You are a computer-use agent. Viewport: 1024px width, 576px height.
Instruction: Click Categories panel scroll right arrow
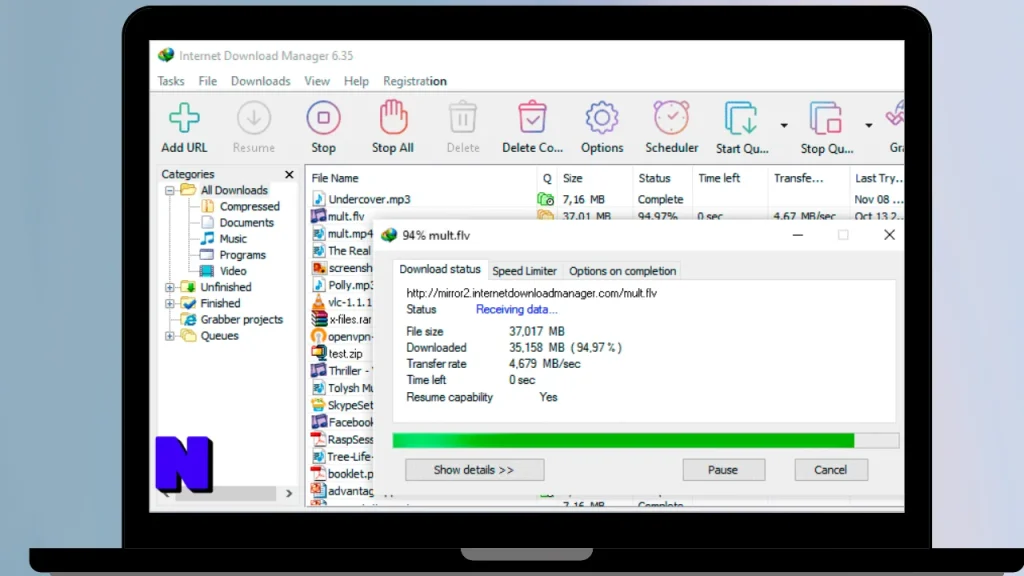pos(289,494)
